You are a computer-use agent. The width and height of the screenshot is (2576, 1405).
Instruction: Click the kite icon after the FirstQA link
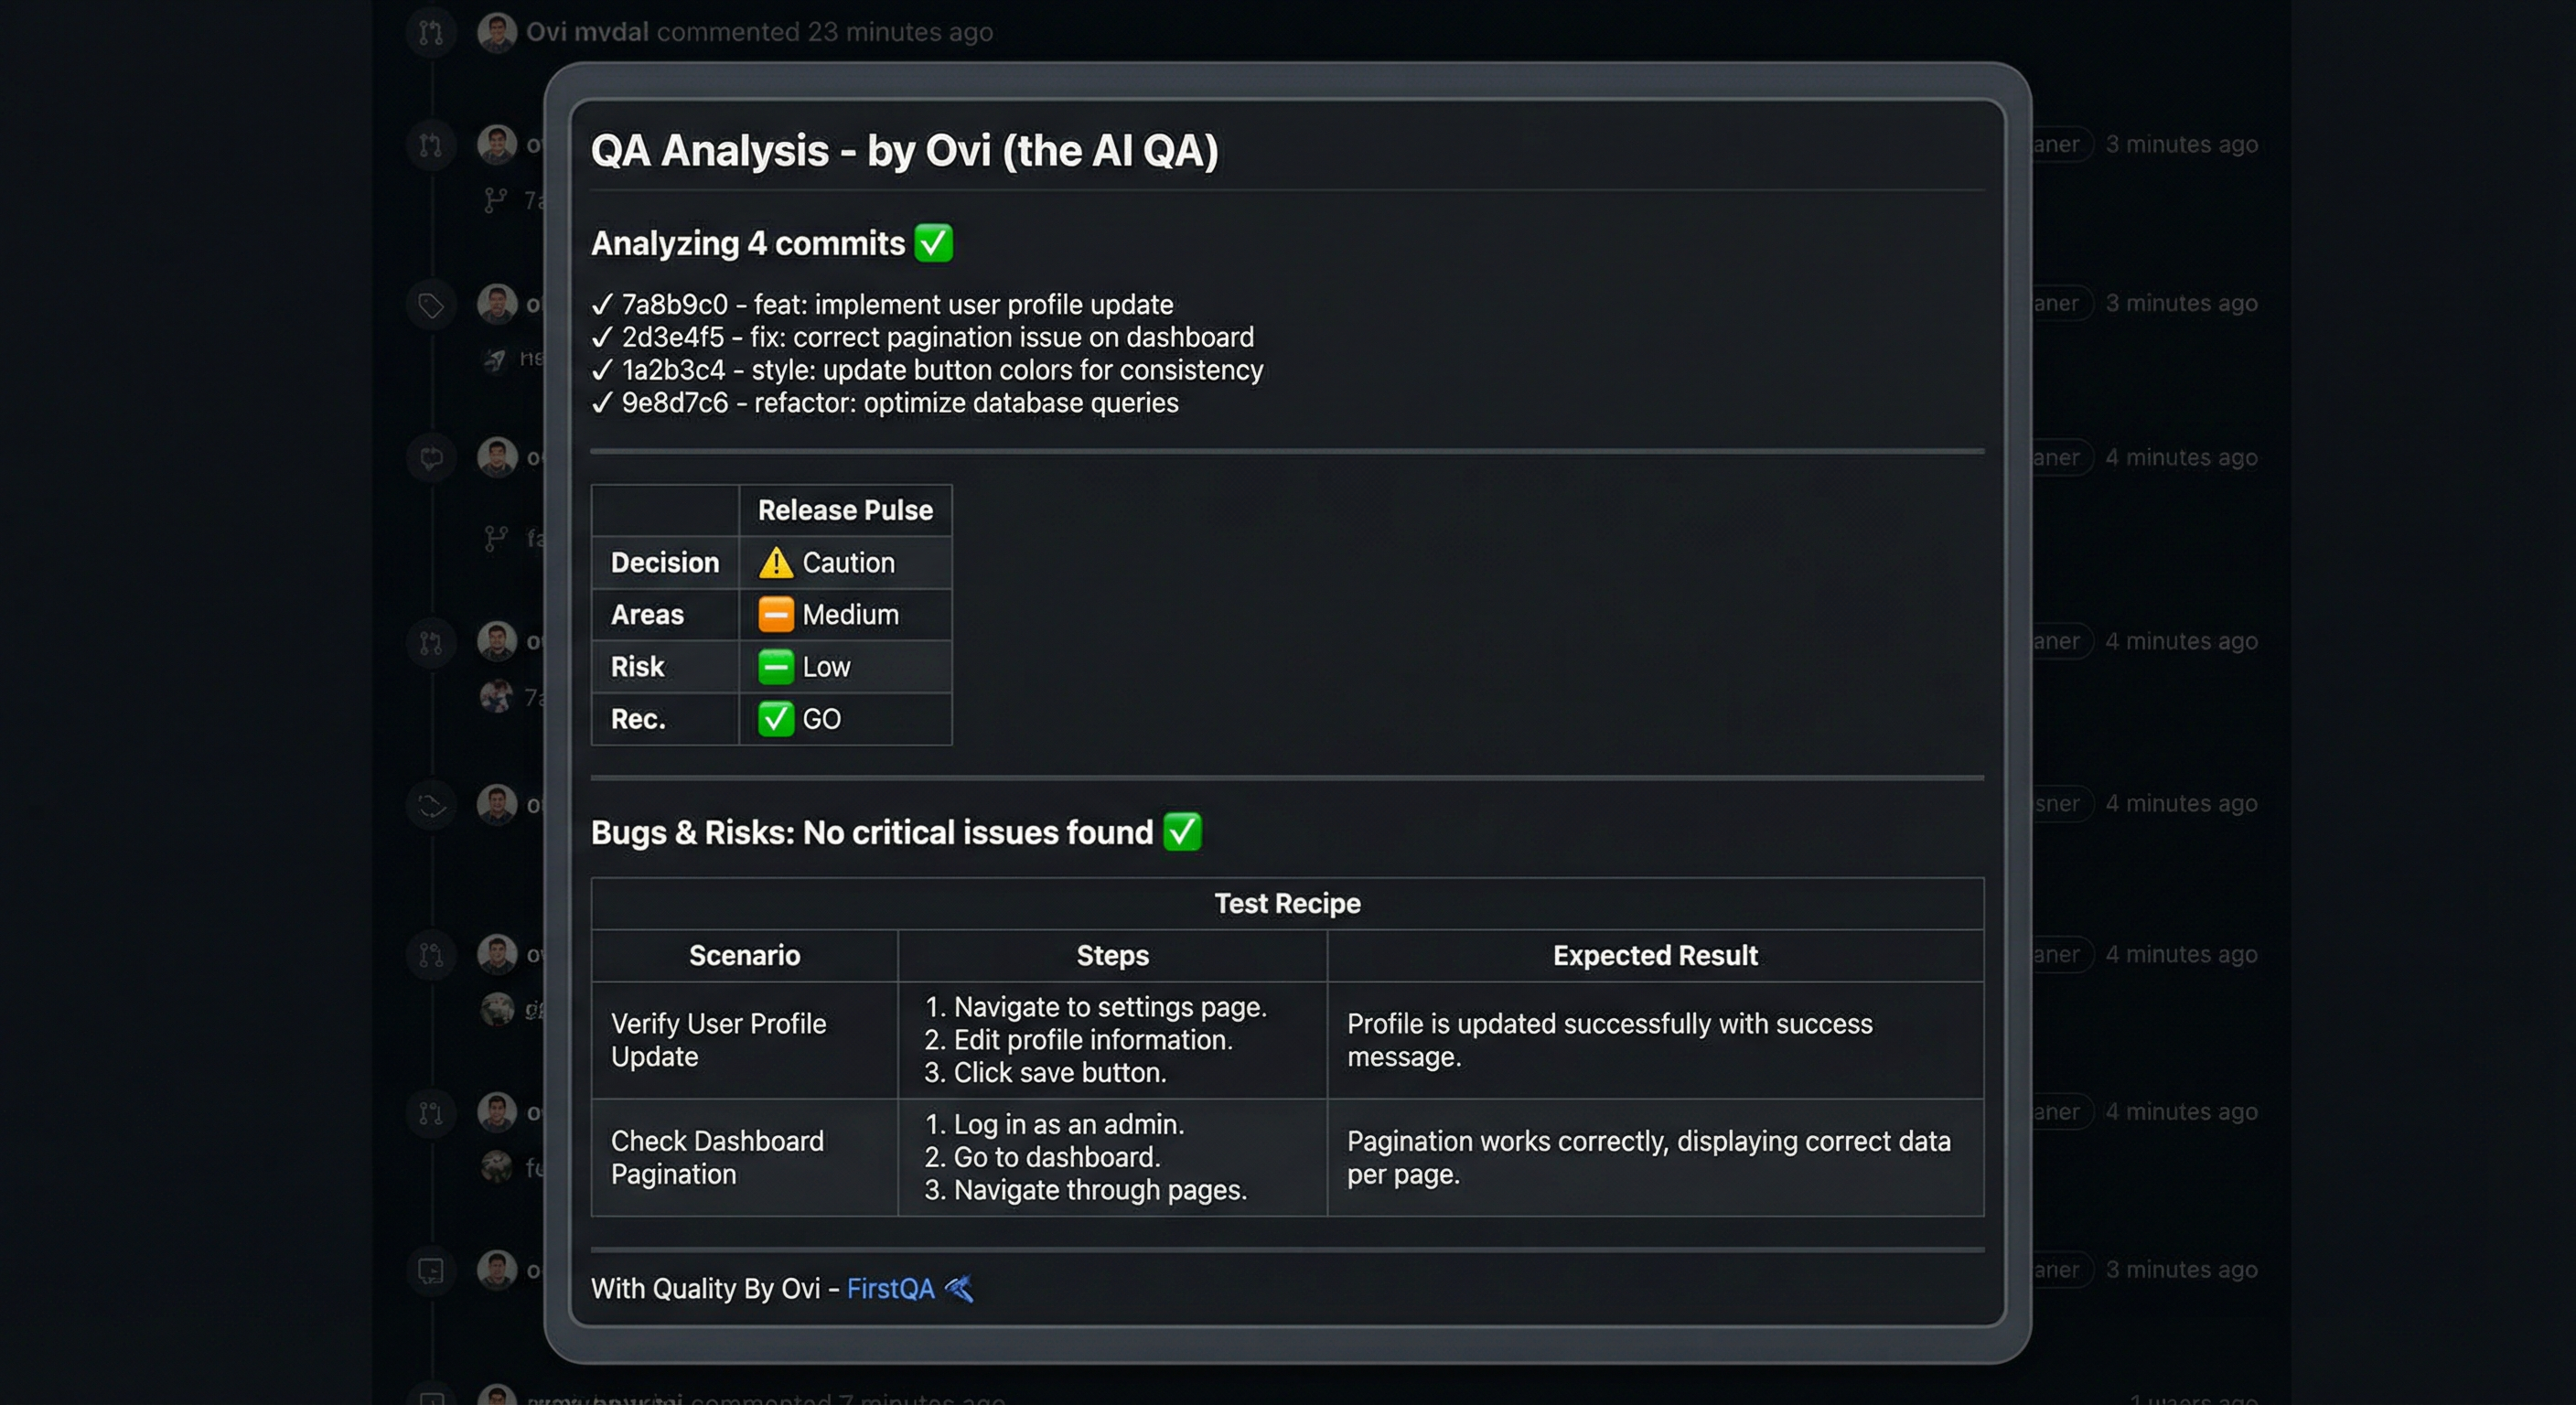pos(957,1289)
